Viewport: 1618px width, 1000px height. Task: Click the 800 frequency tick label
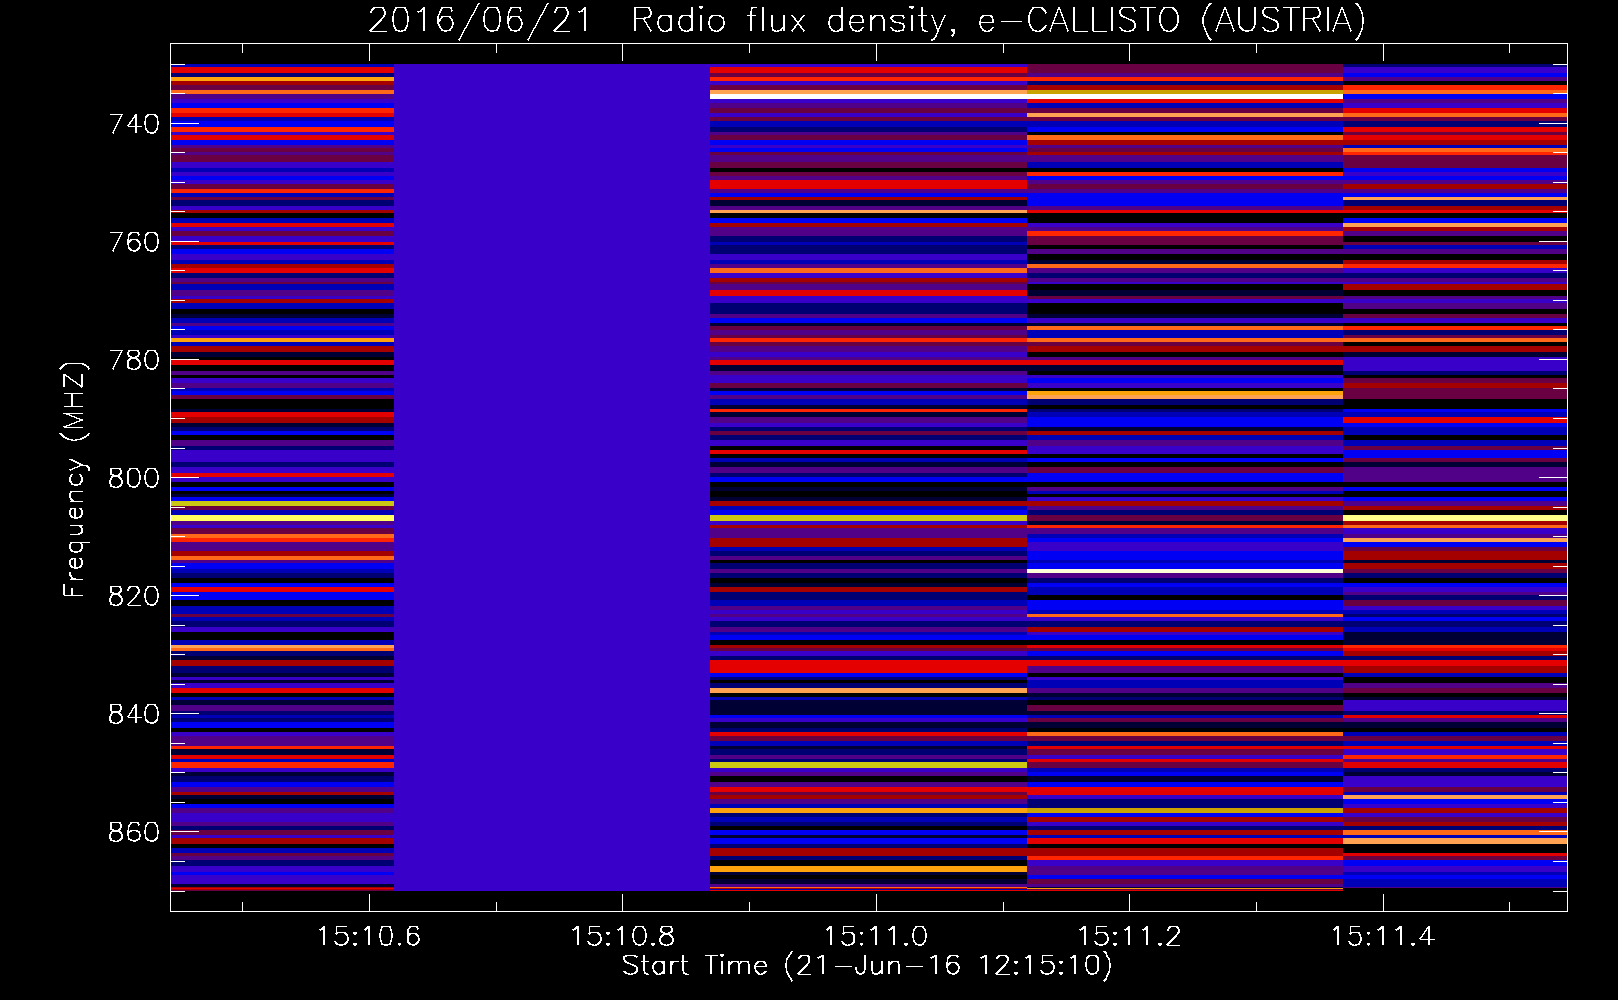pos(134,478)
